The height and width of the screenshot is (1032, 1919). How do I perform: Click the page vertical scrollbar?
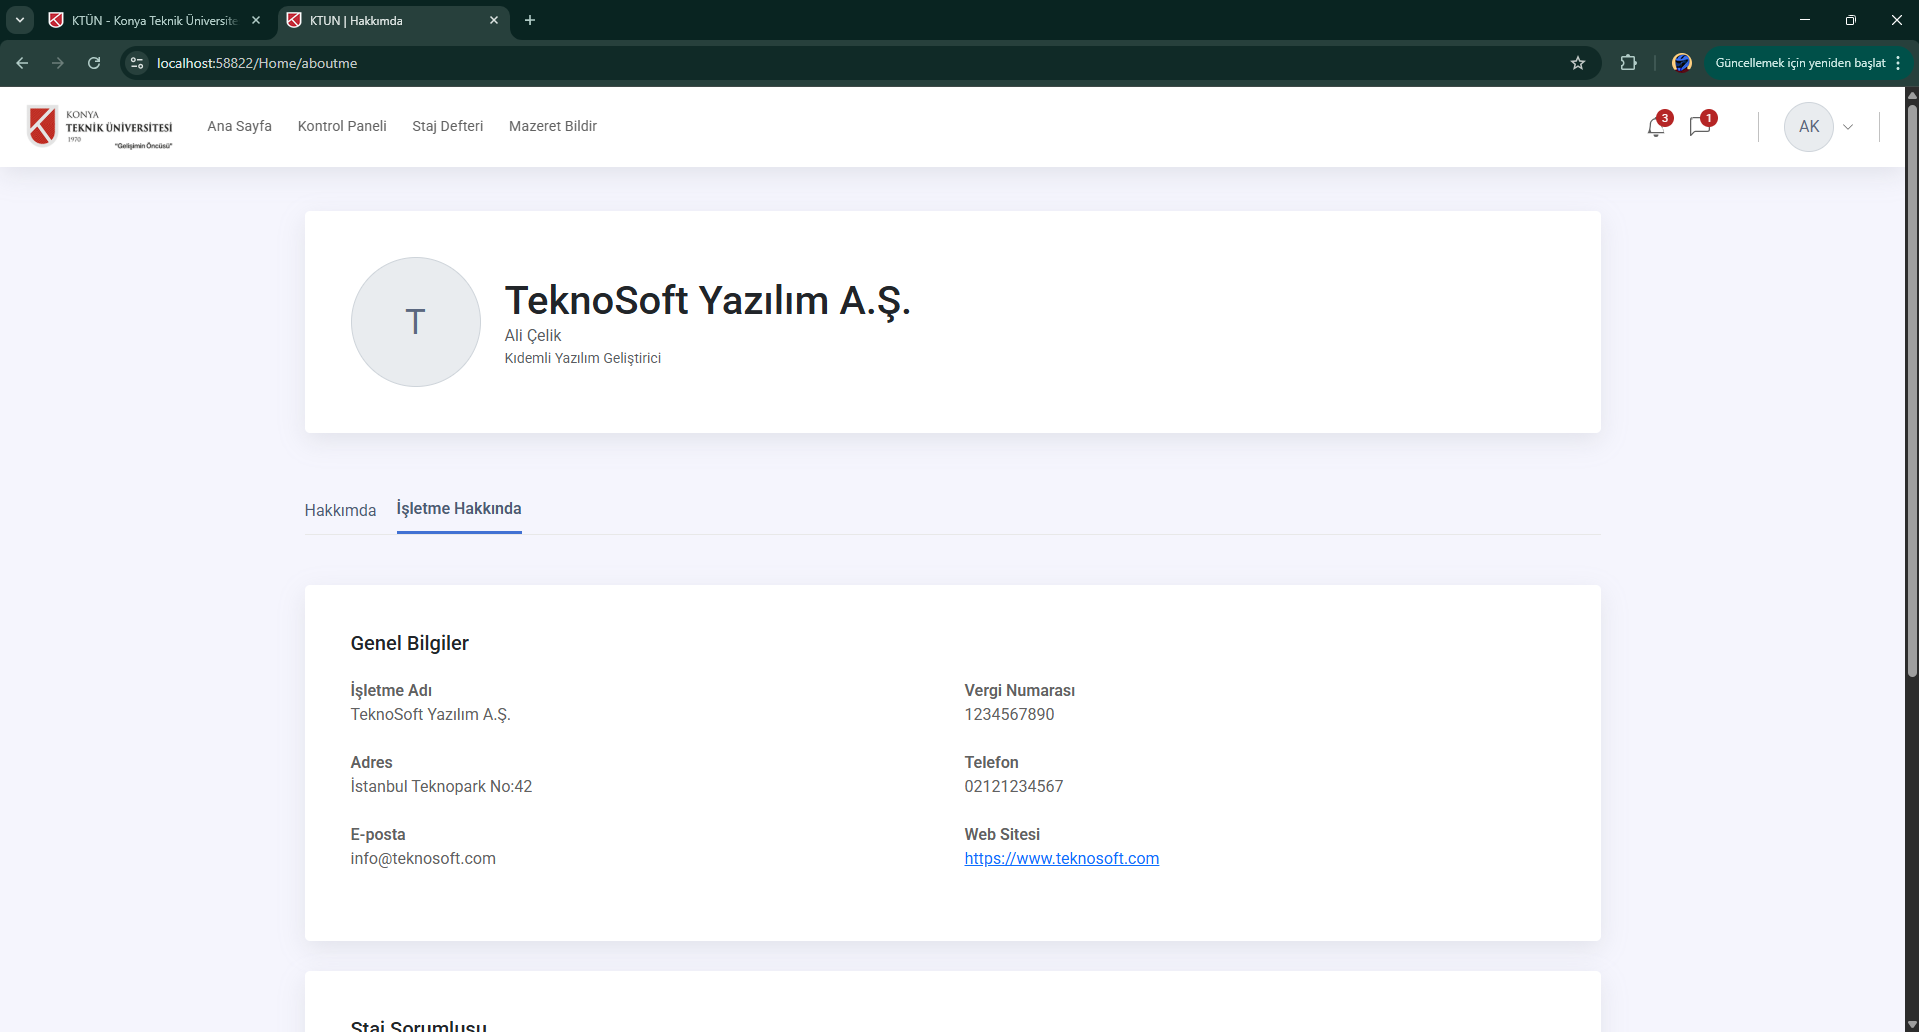pyautogui.click(x=1911, y=400)
